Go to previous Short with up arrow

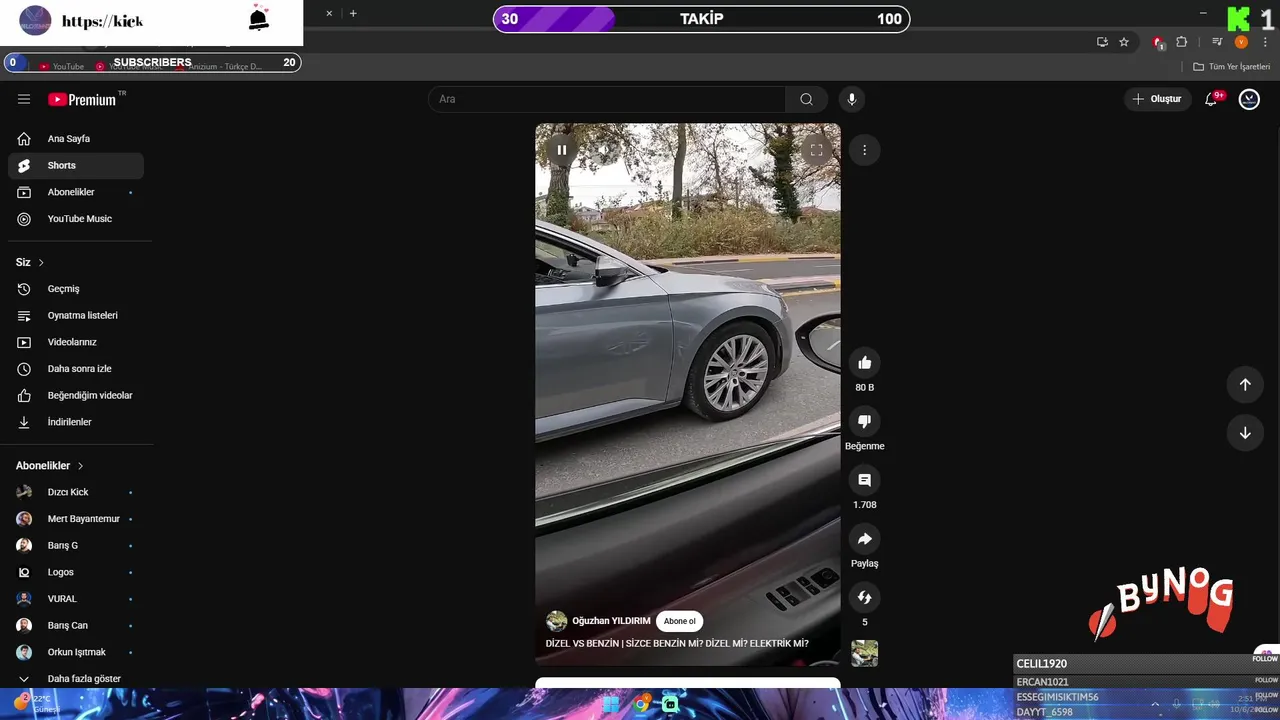[1245, 384]
